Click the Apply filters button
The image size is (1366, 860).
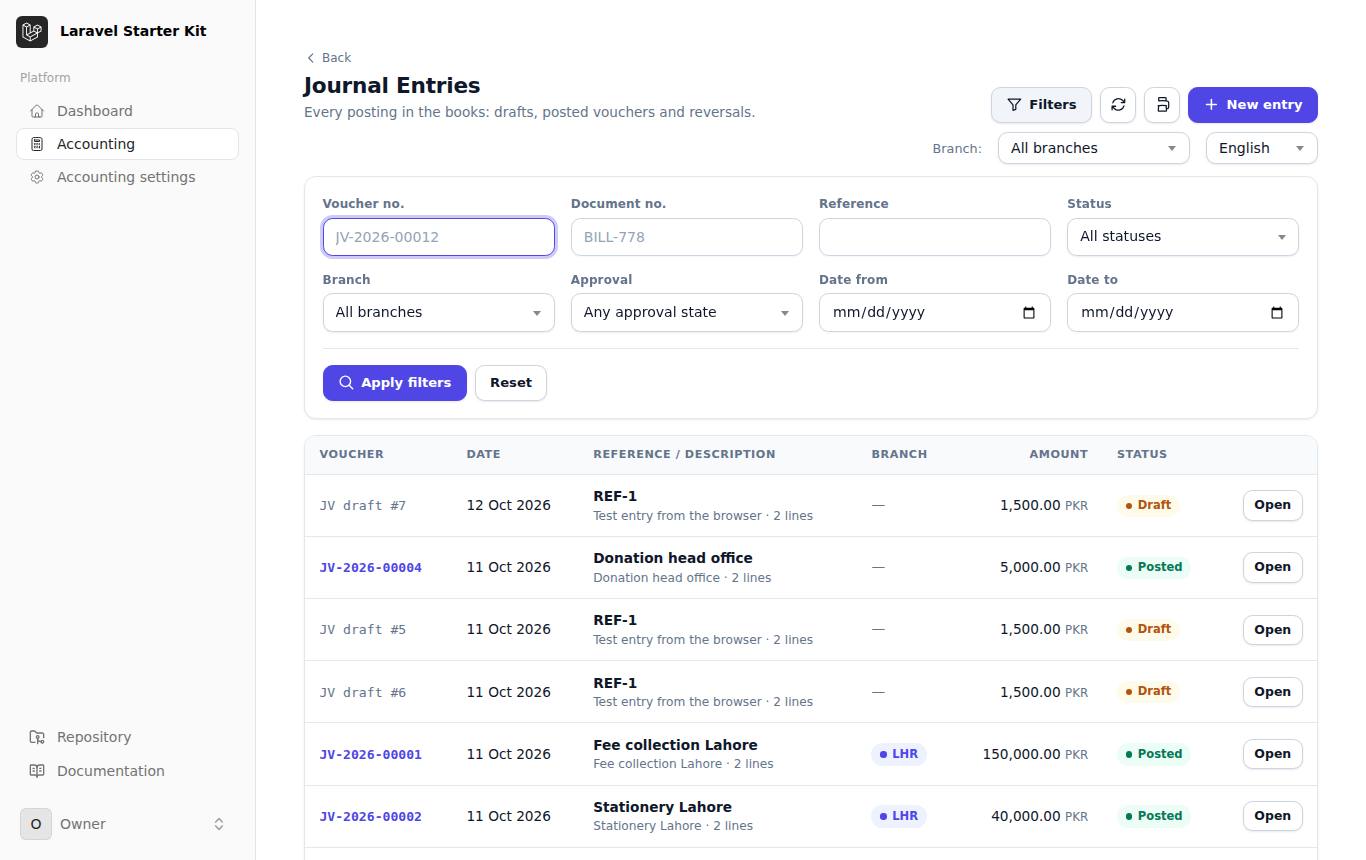pos(395,383)
